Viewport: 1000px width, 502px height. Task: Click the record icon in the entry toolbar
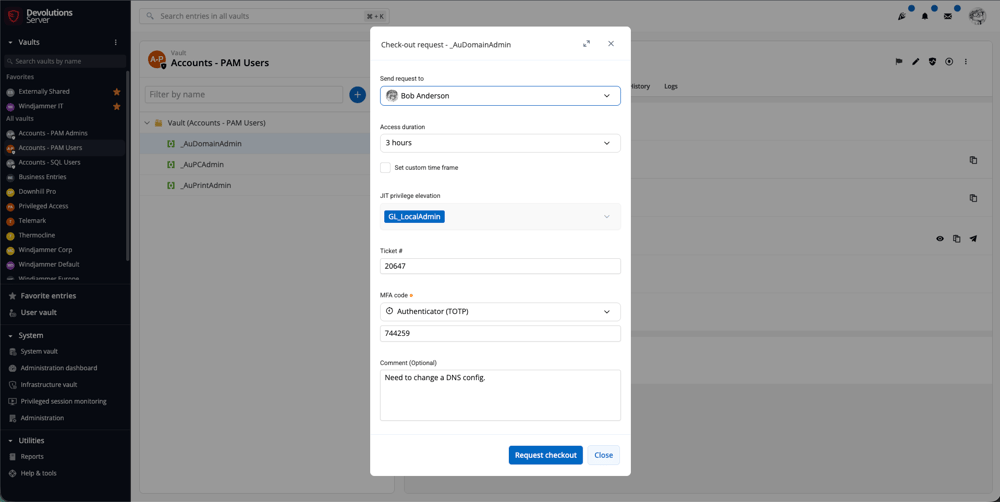coord(949,62)
